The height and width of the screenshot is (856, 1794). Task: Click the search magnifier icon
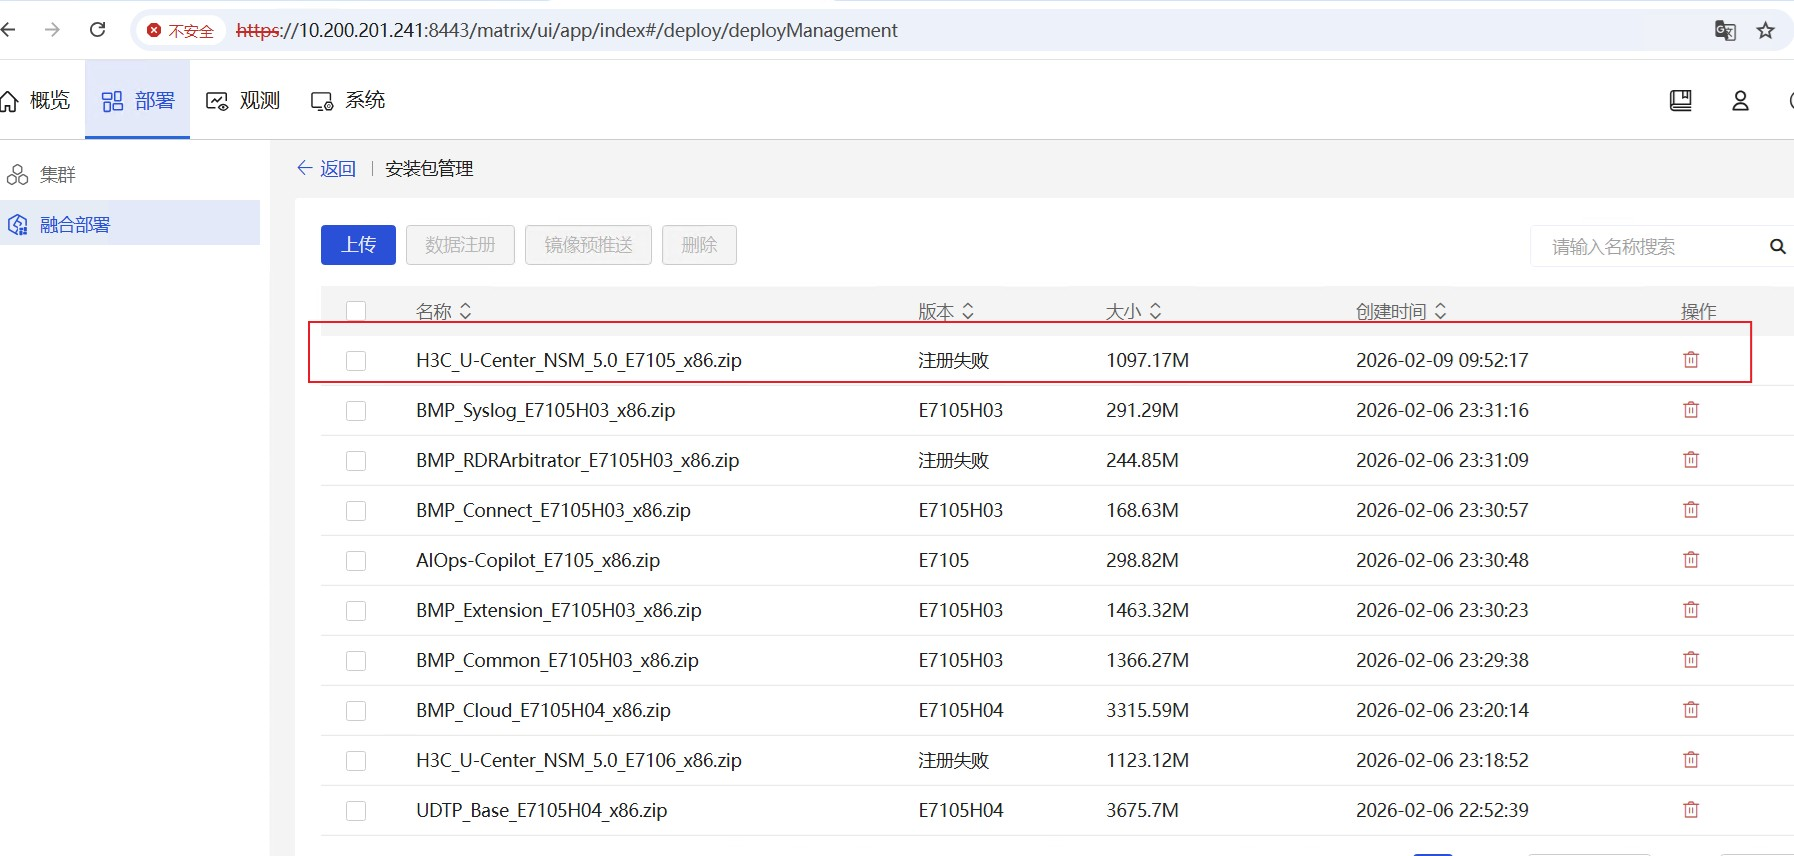click(1777, 246)
